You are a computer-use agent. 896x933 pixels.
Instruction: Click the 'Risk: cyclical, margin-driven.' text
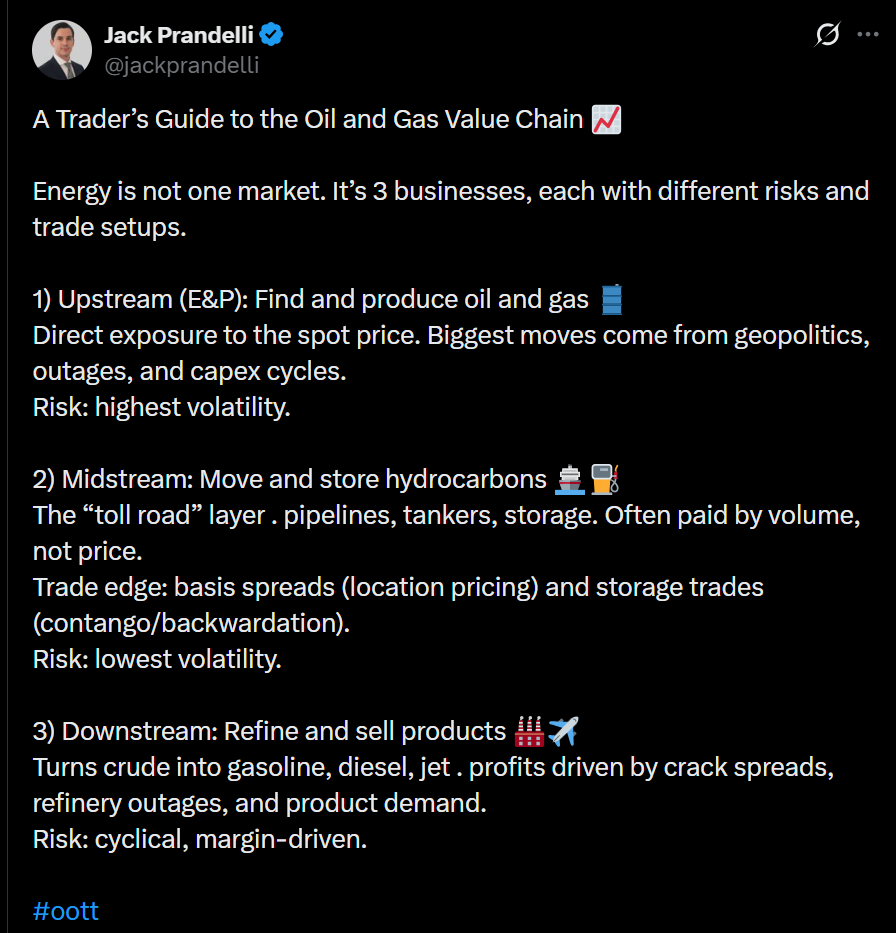[200, 839]
